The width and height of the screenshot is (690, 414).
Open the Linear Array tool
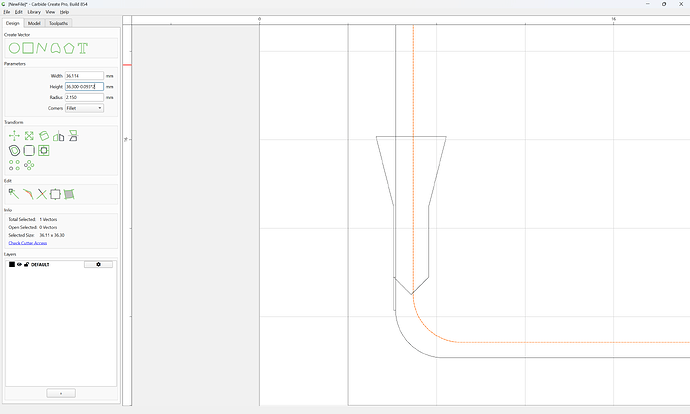[x=14, y=165]
